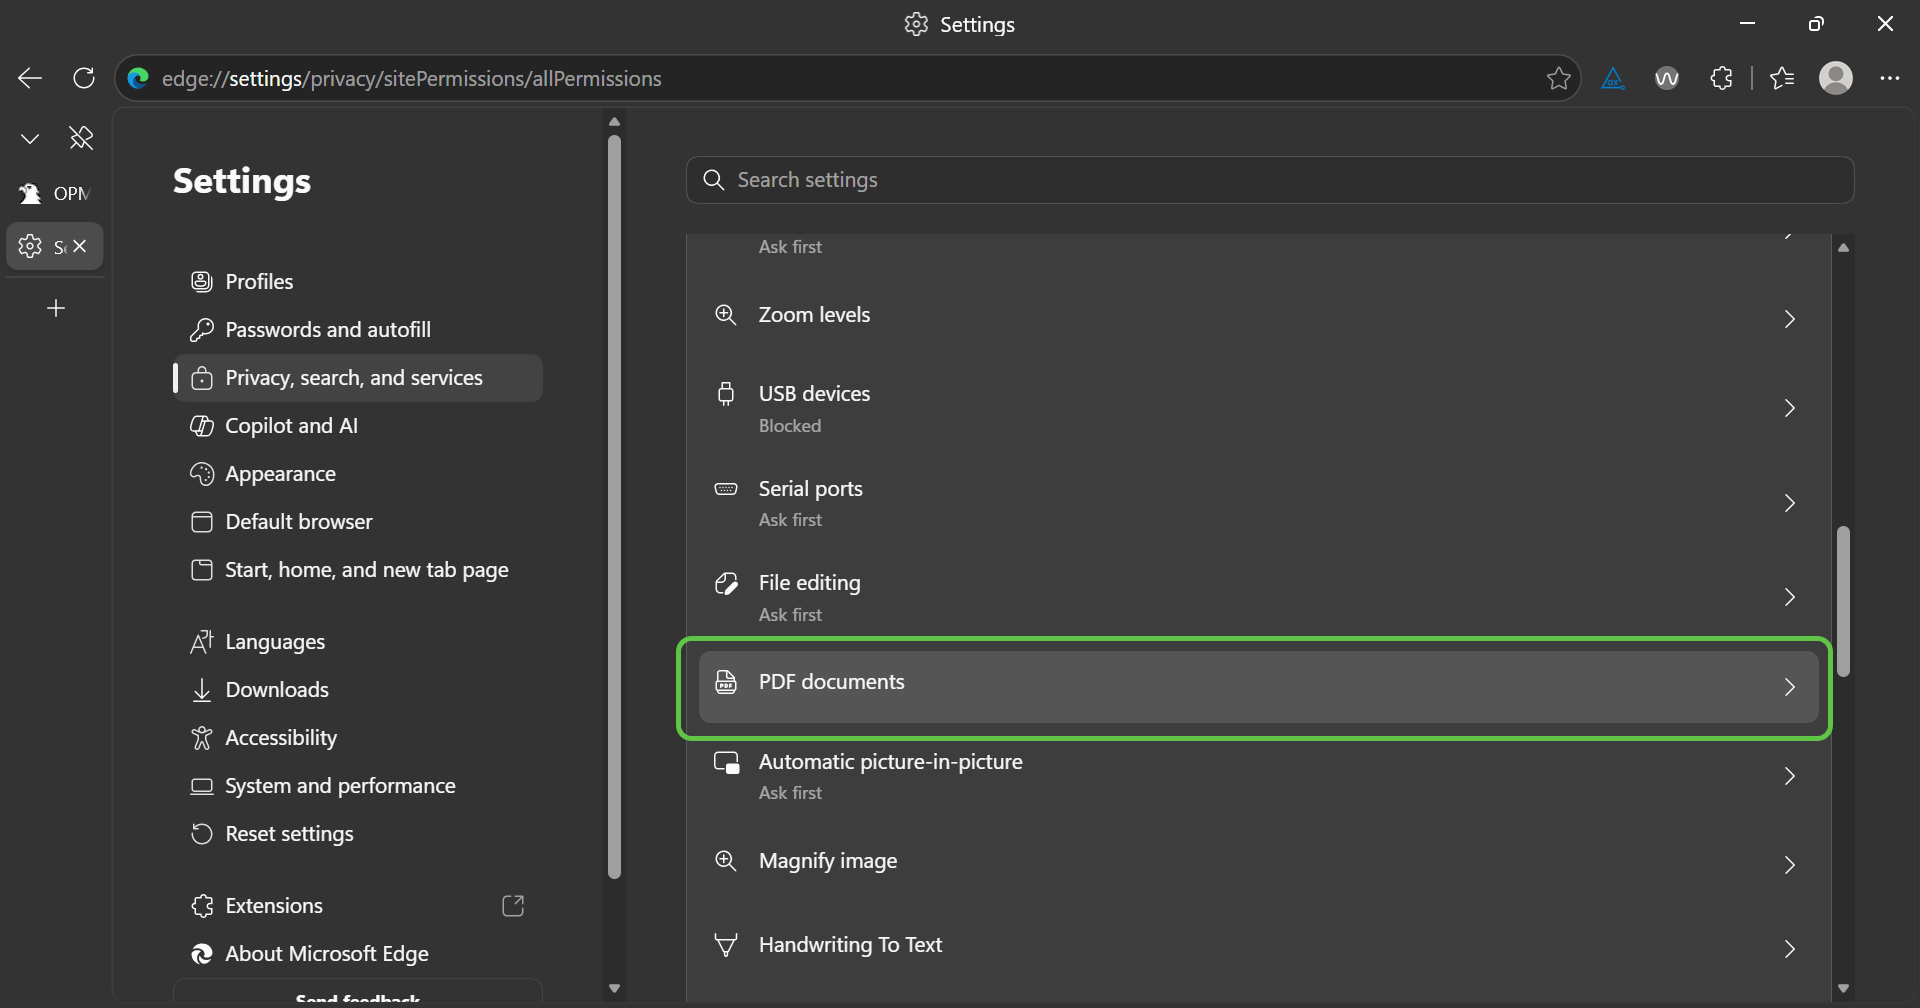Expand the Handwriting To Text chevron

(x=1790, y=949)
